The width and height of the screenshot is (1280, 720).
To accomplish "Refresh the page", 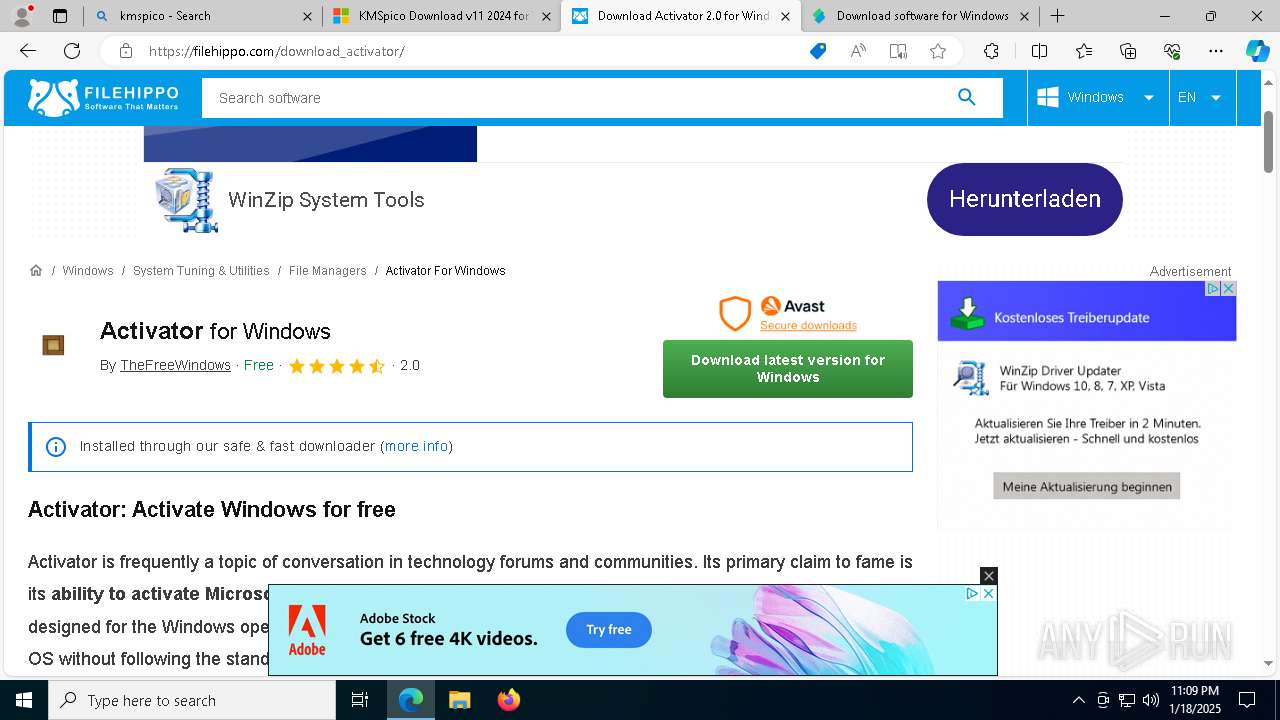I will click(72, 51).
